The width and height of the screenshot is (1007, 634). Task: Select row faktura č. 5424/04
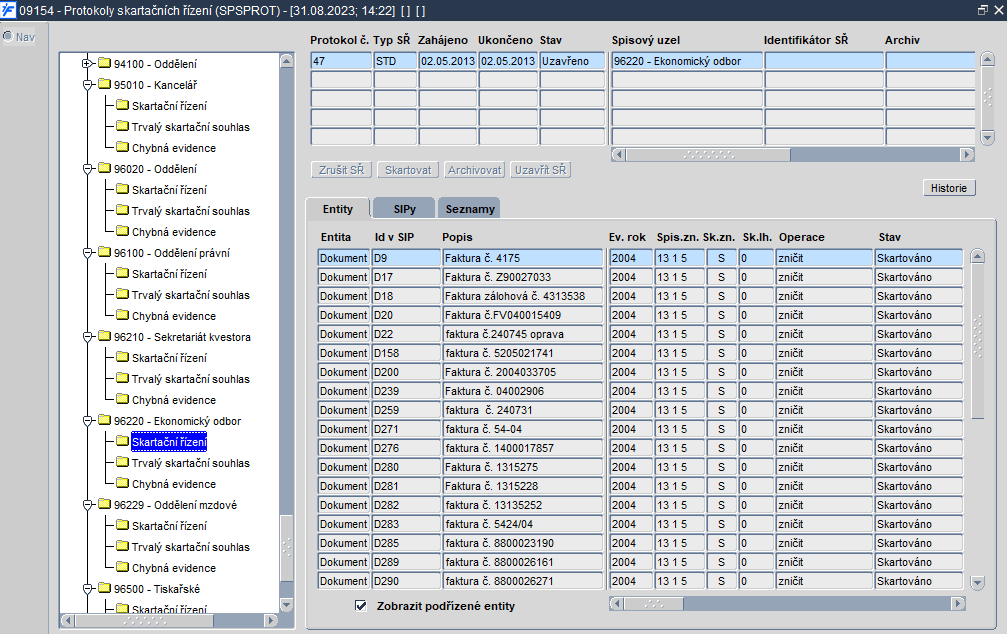523,524
